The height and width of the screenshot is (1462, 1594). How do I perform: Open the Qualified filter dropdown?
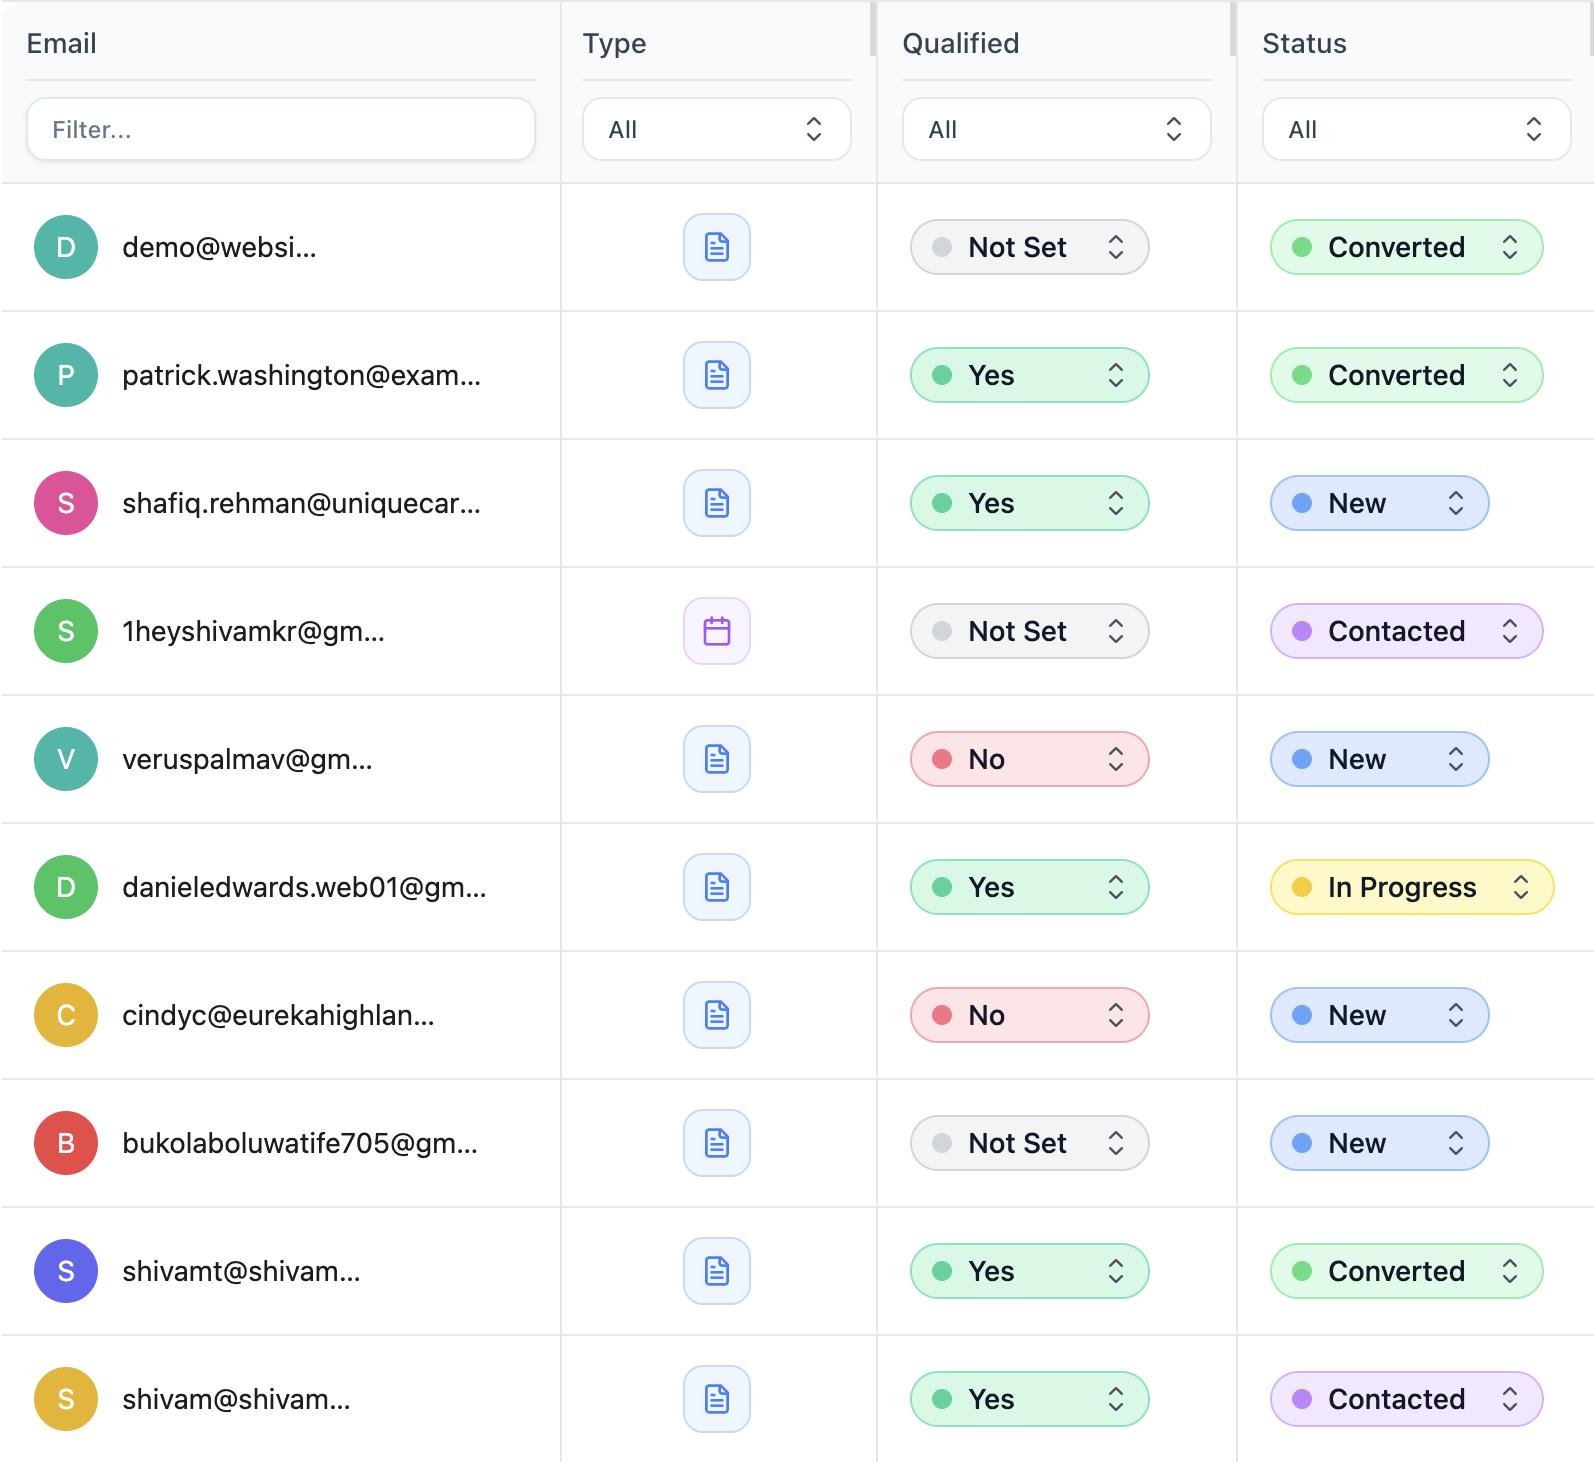point(1057,129)
